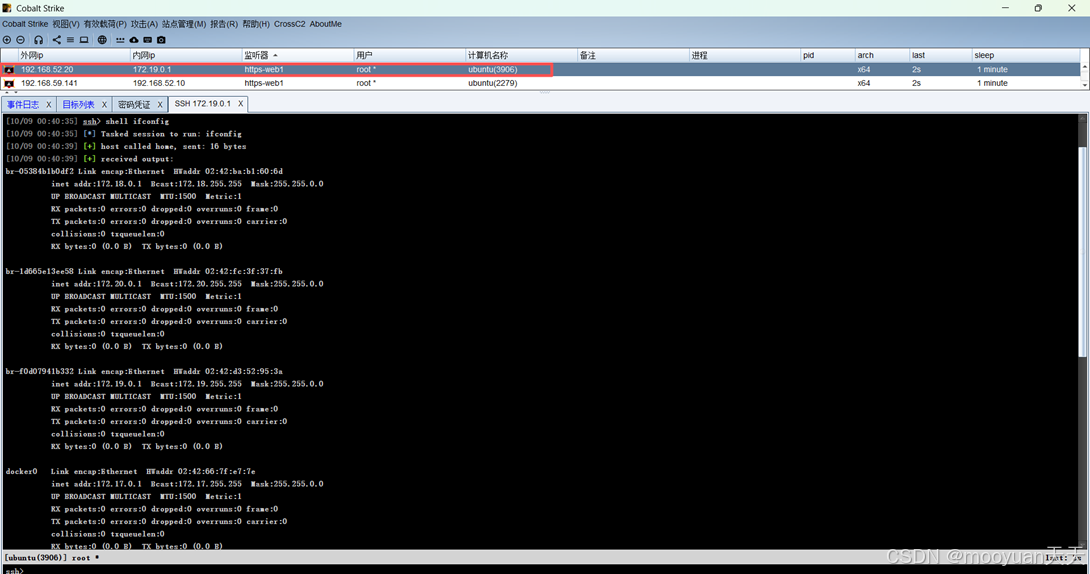Sort by the 备注 column header
This screenshot has height=574, width=1090.
(x=633, y=55)
